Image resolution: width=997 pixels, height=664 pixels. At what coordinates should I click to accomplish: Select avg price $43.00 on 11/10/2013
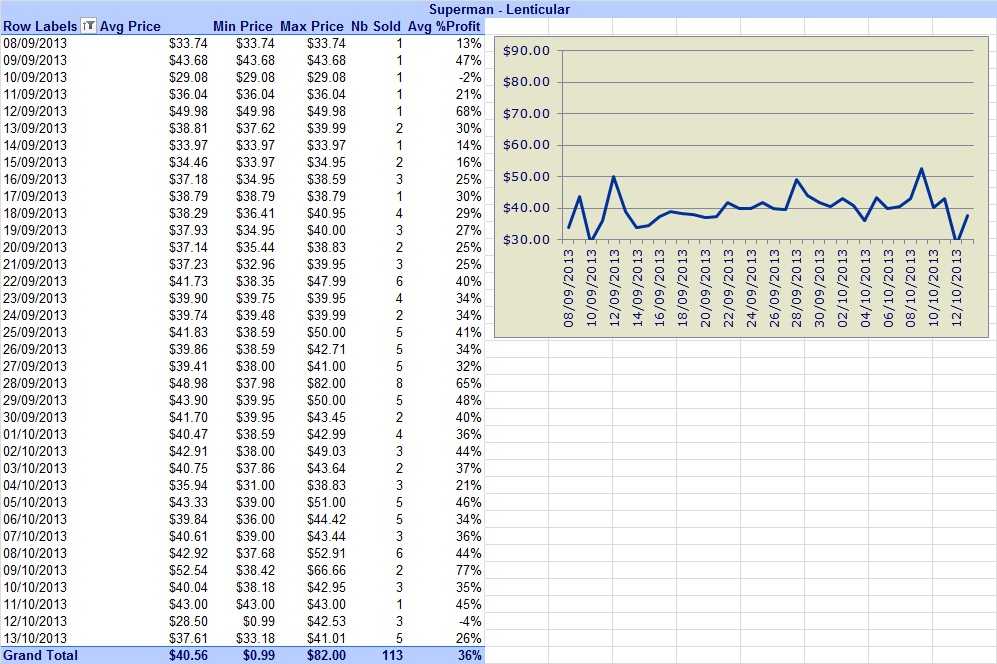pyautogui.click(x=188, y=604)
